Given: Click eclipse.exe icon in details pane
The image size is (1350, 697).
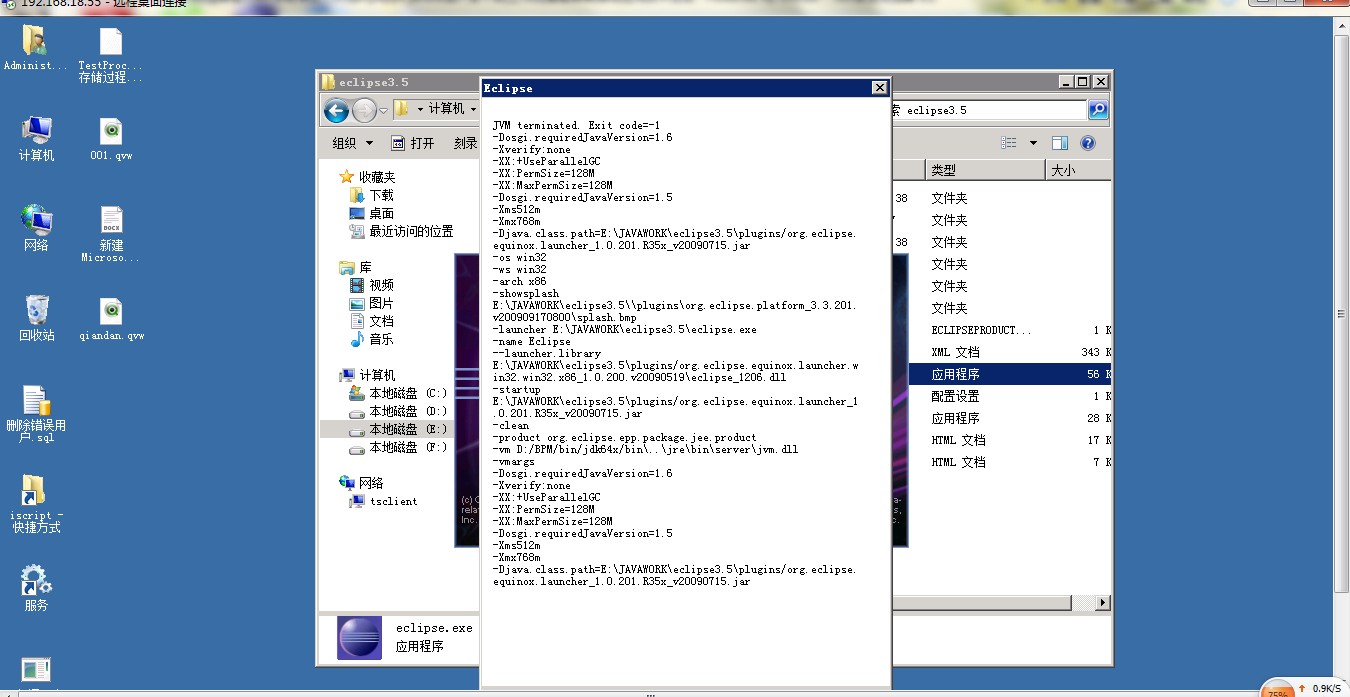Looking at the screenshot, I should pyautogui.click(x=359, y=638).
